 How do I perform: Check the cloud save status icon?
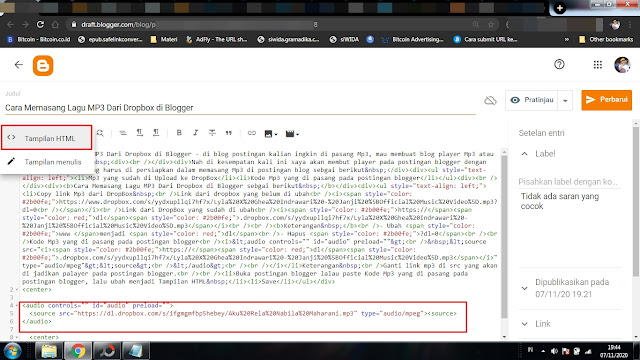click(x=490, y=100)
